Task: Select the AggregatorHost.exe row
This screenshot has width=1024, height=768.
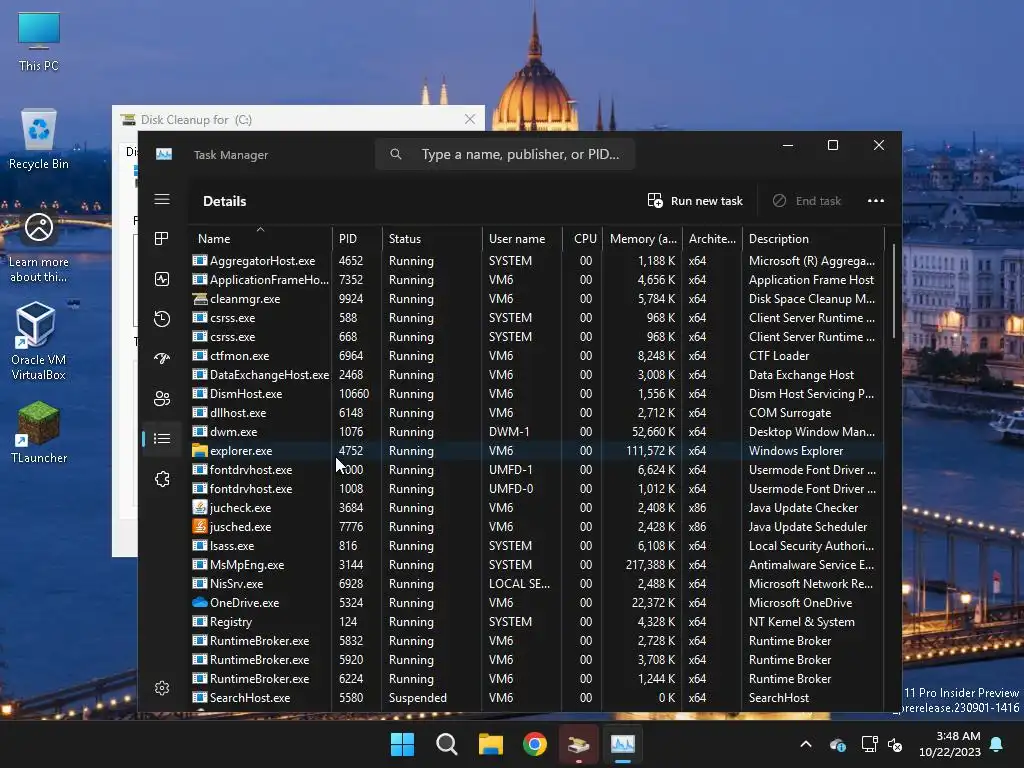Action: click(537, 261)
